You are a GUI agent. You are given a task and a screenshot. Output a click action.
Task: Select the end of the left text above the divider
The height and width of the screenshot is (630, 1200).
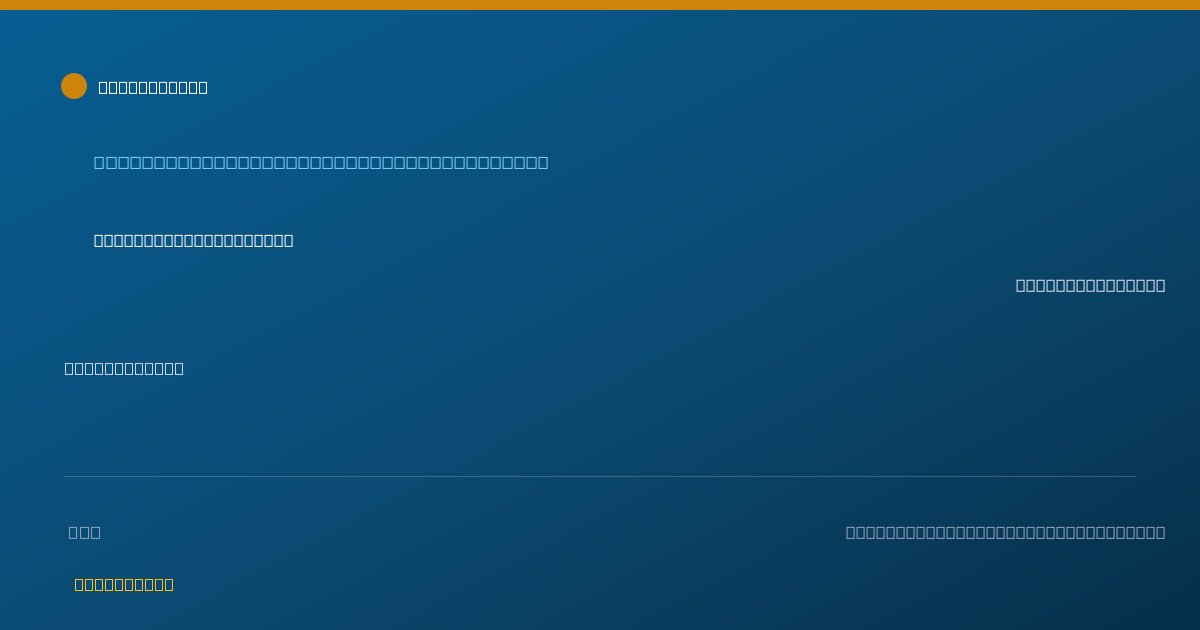coord(179,368)
